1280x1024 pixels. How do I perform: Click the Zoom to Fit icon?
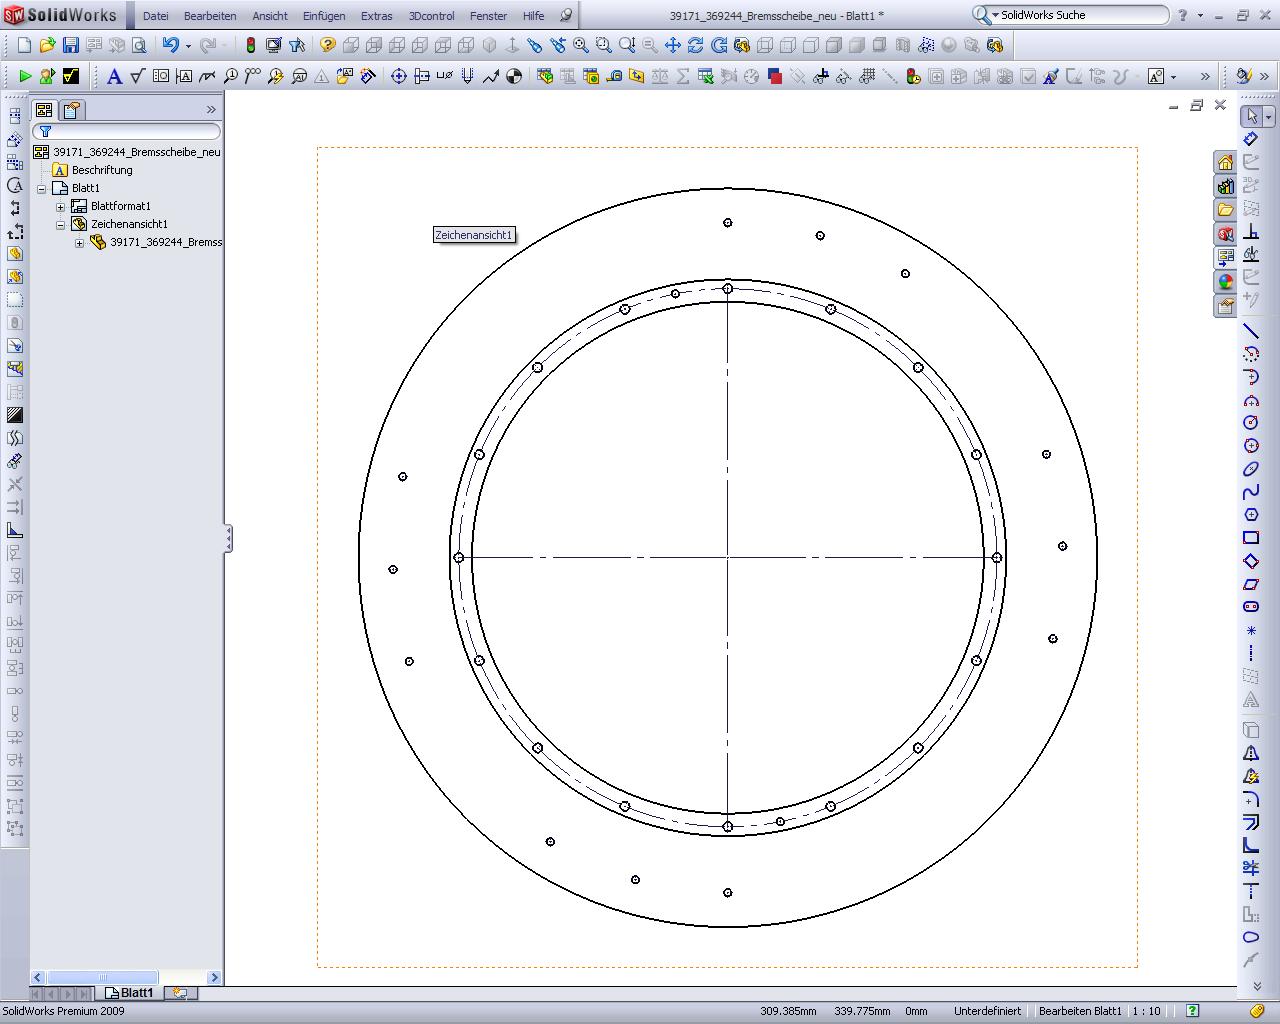click(x=580, y=45)
